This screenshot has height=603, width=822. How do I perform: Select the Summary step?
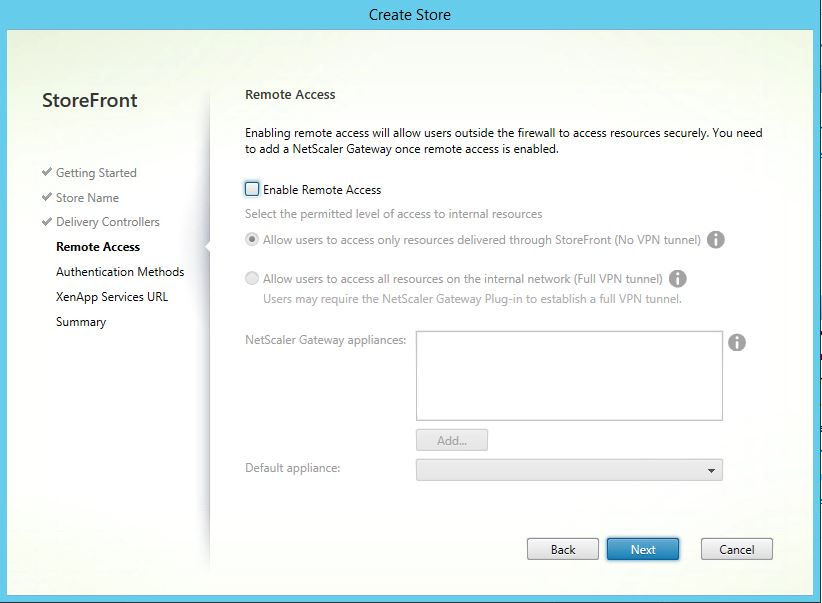[81, 322]
